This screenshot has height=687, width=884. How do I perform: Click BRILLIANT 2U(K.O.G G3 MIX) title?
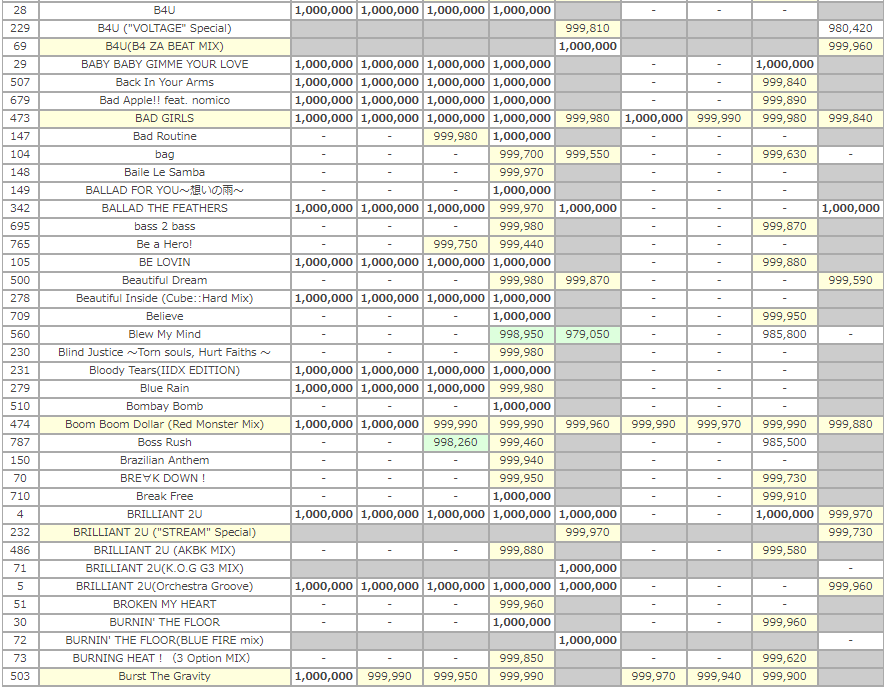[164, 569]
